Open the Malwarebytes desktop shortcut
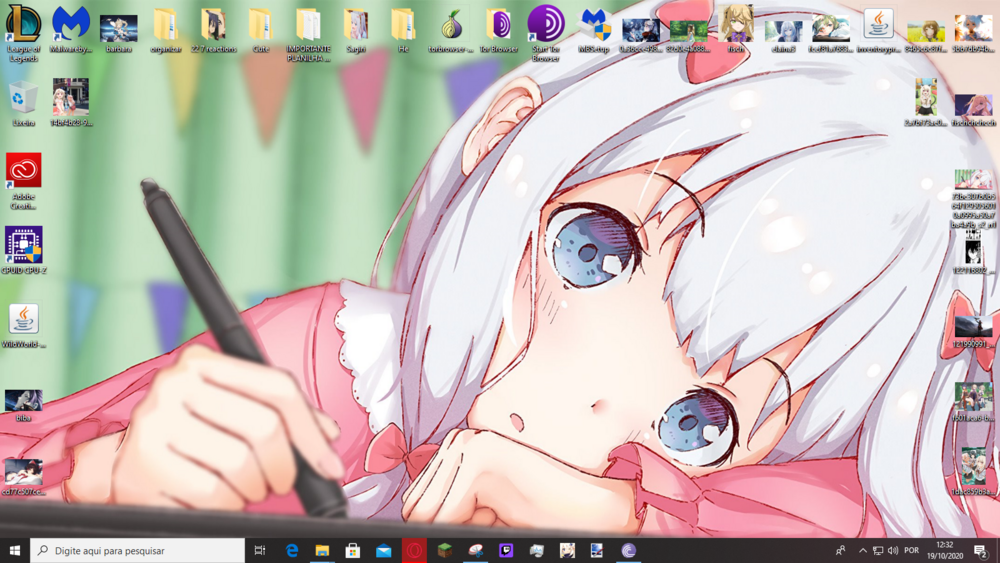 pyautogui.click(x=71, y=29)
